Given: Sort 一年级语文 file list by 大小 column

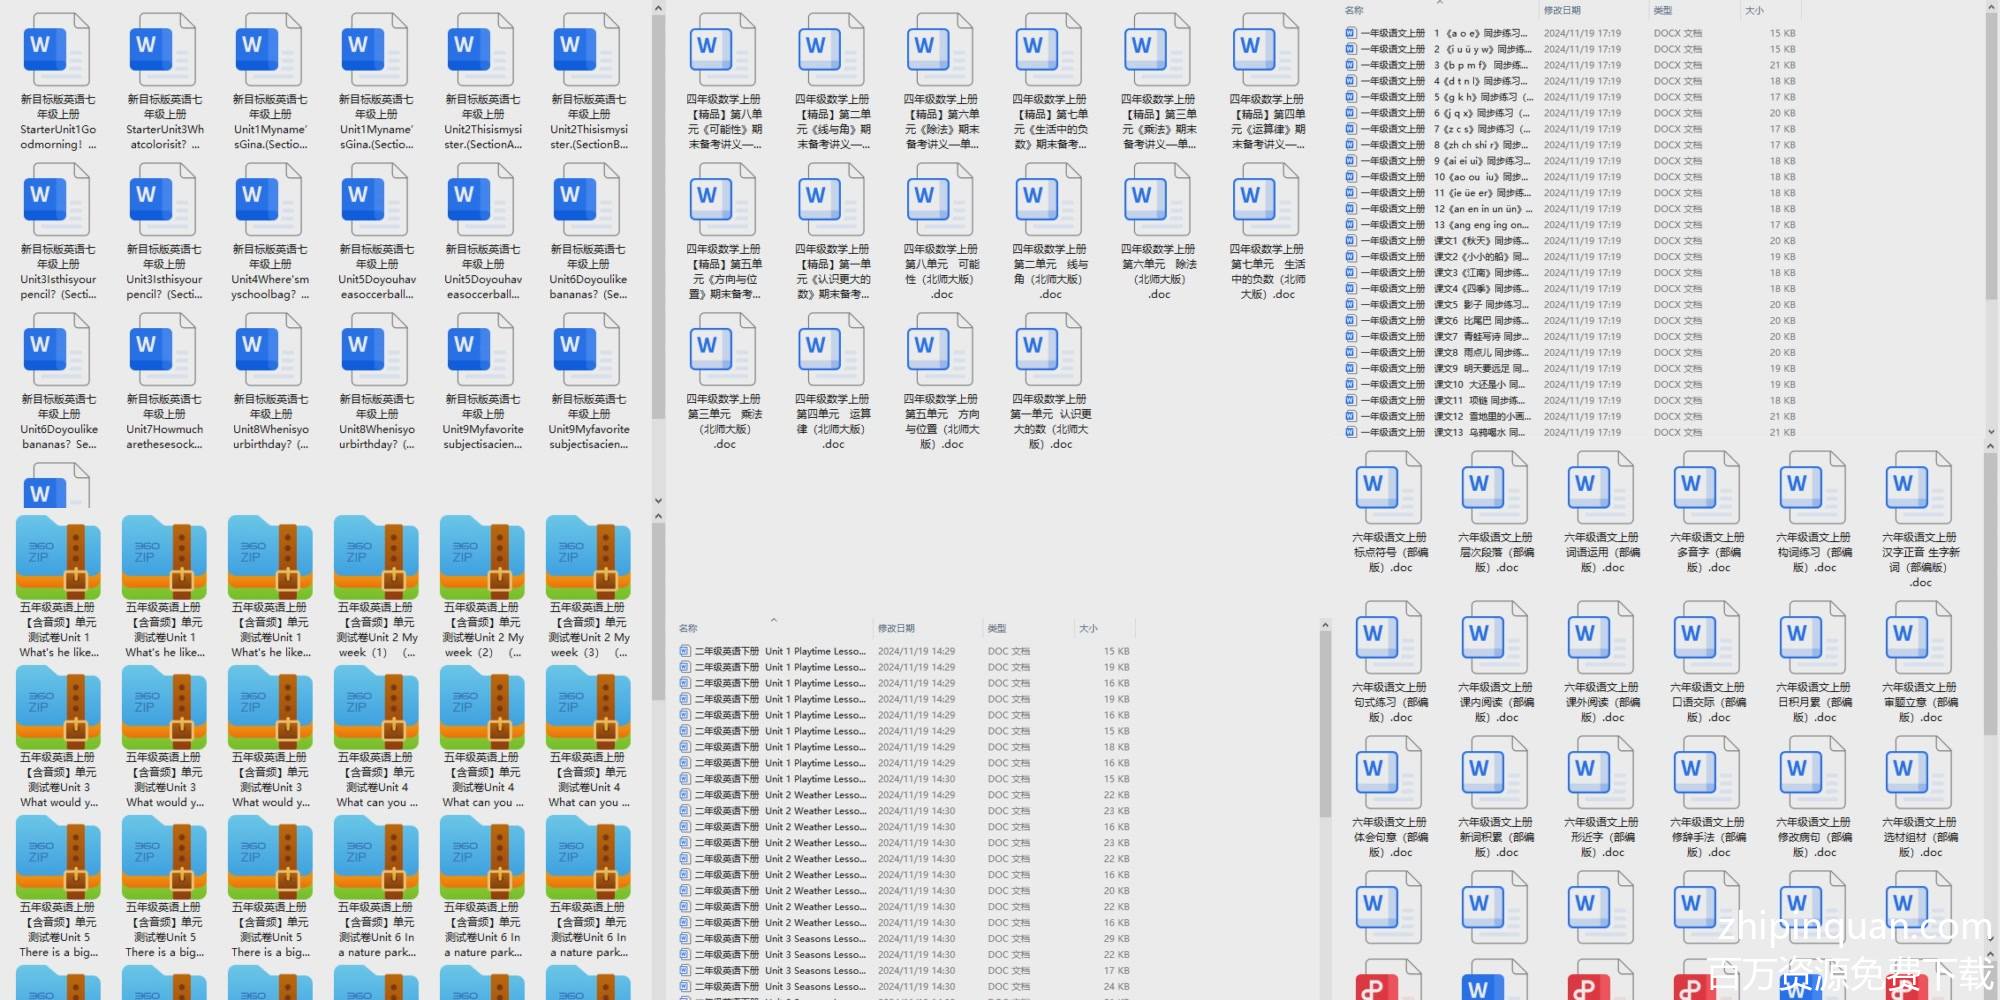Looking at the screenshot, I should [x=1754, y=11].
